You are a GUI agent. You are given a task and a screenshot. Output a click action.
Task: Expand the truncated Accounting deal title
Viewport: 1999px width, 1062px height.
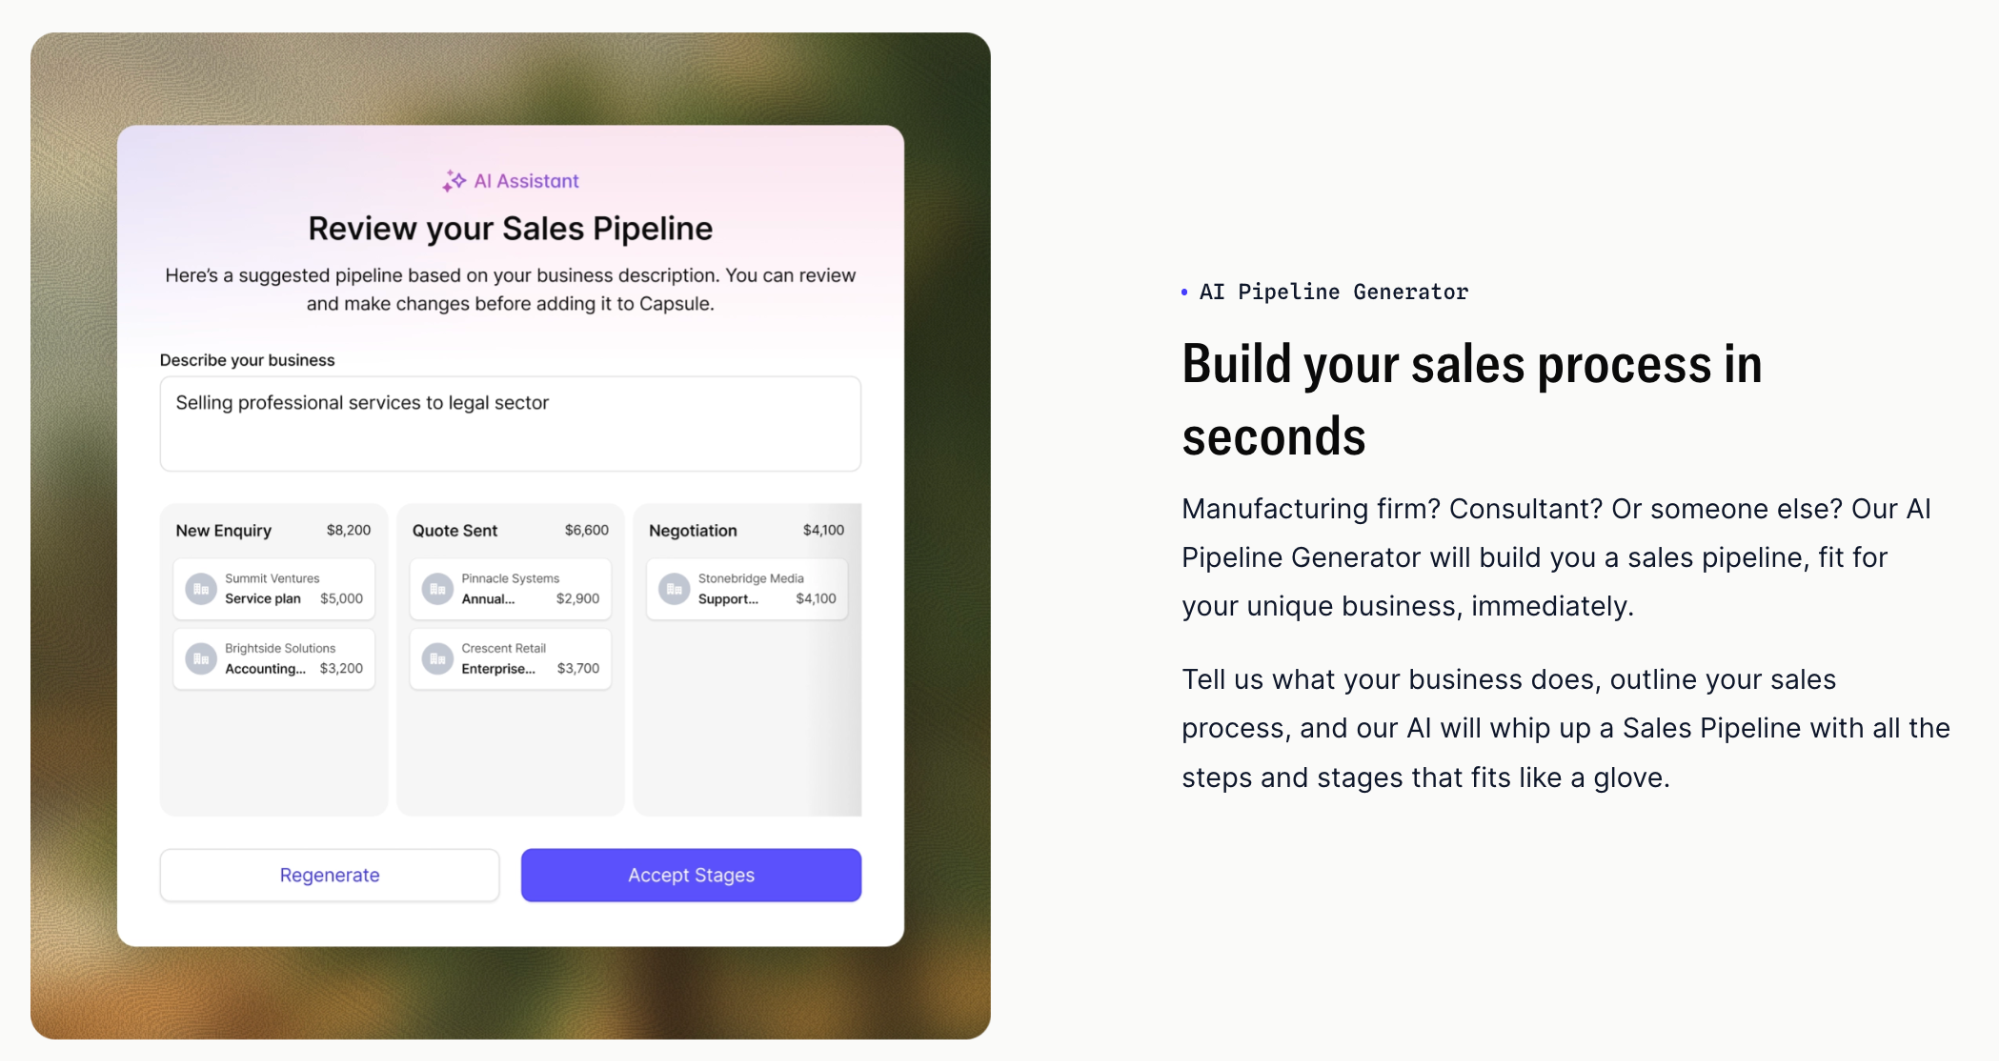tap(266, 669)
